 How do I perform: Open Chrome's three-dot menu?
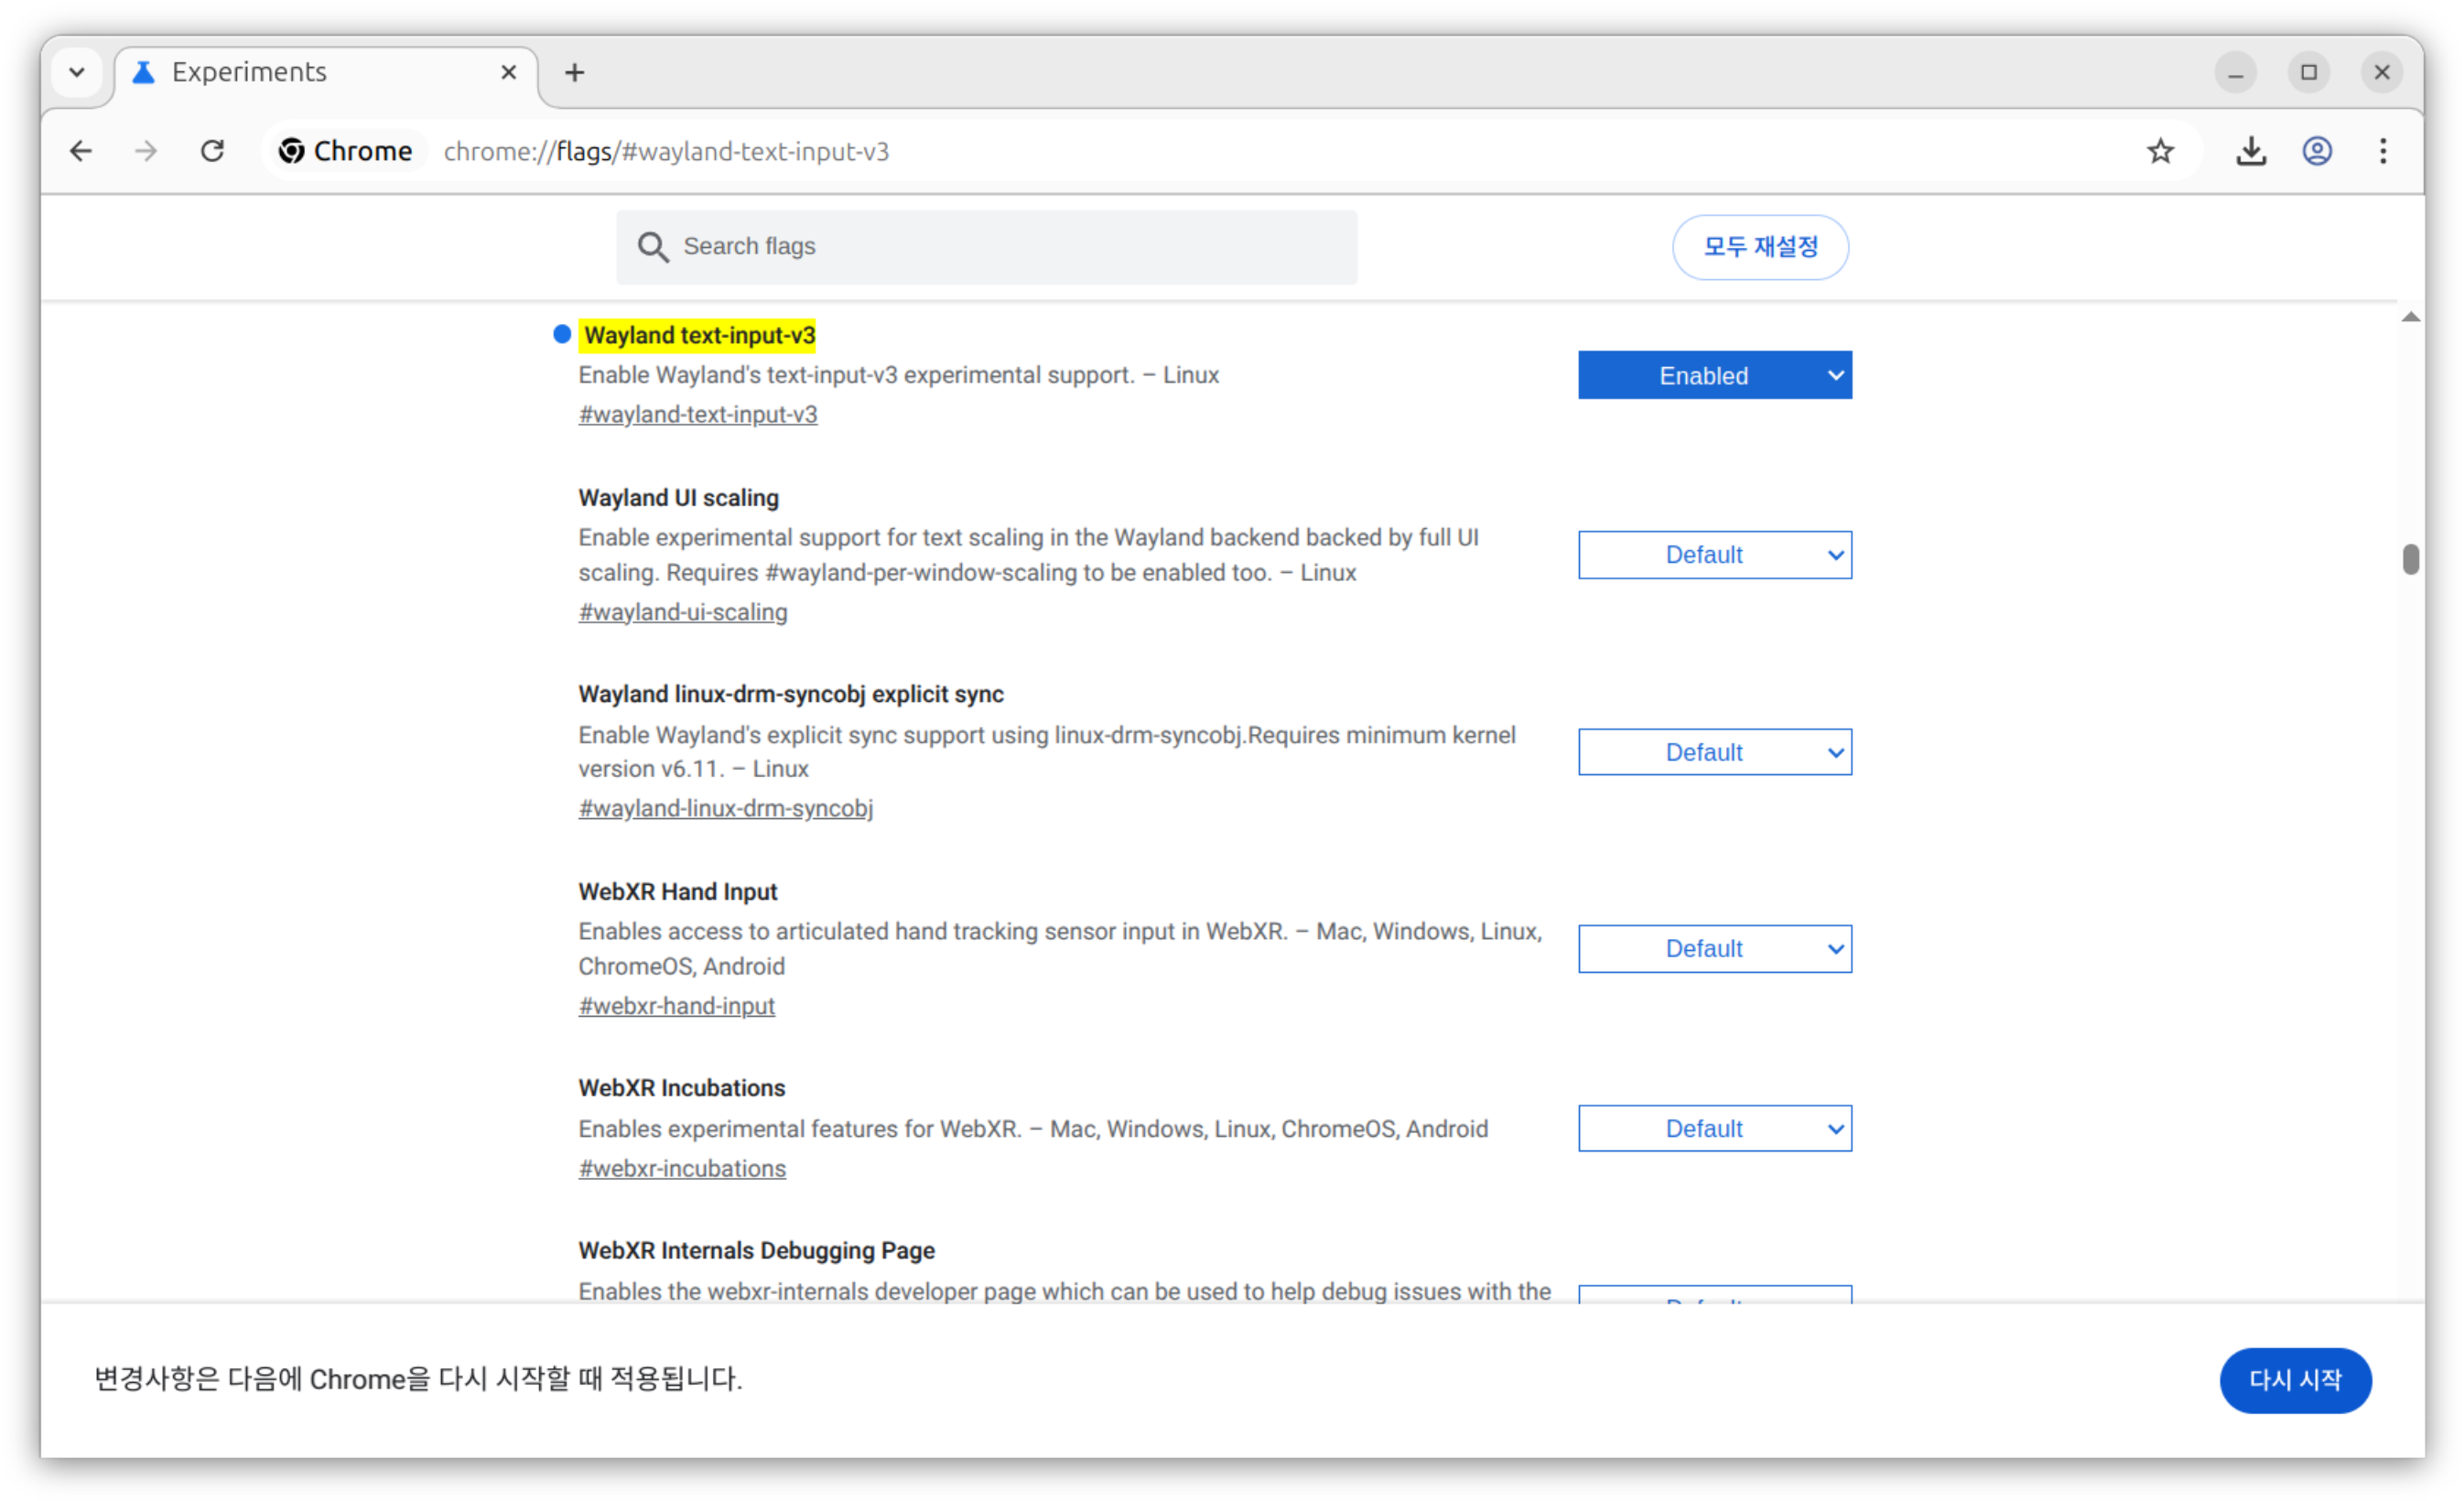point(2383,151)
